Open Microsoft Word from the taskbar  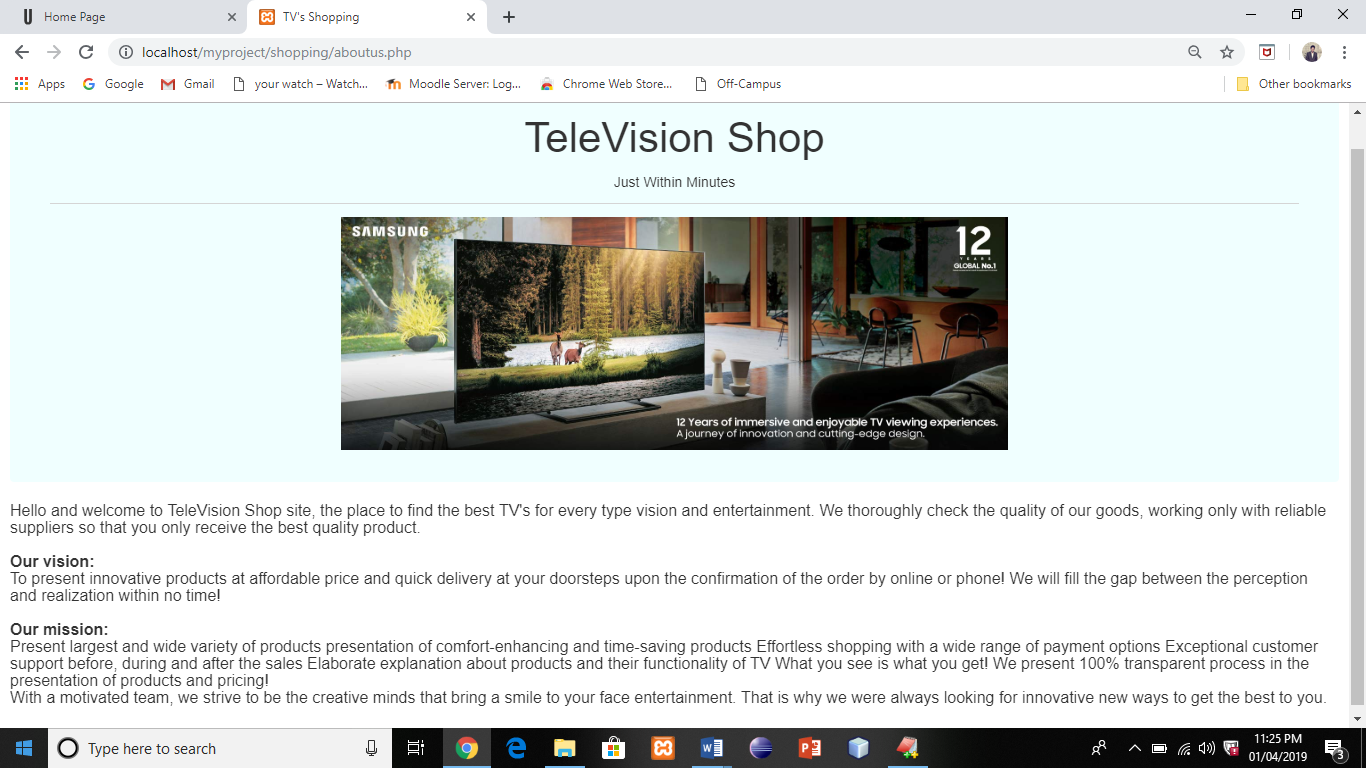coord(712,748)
